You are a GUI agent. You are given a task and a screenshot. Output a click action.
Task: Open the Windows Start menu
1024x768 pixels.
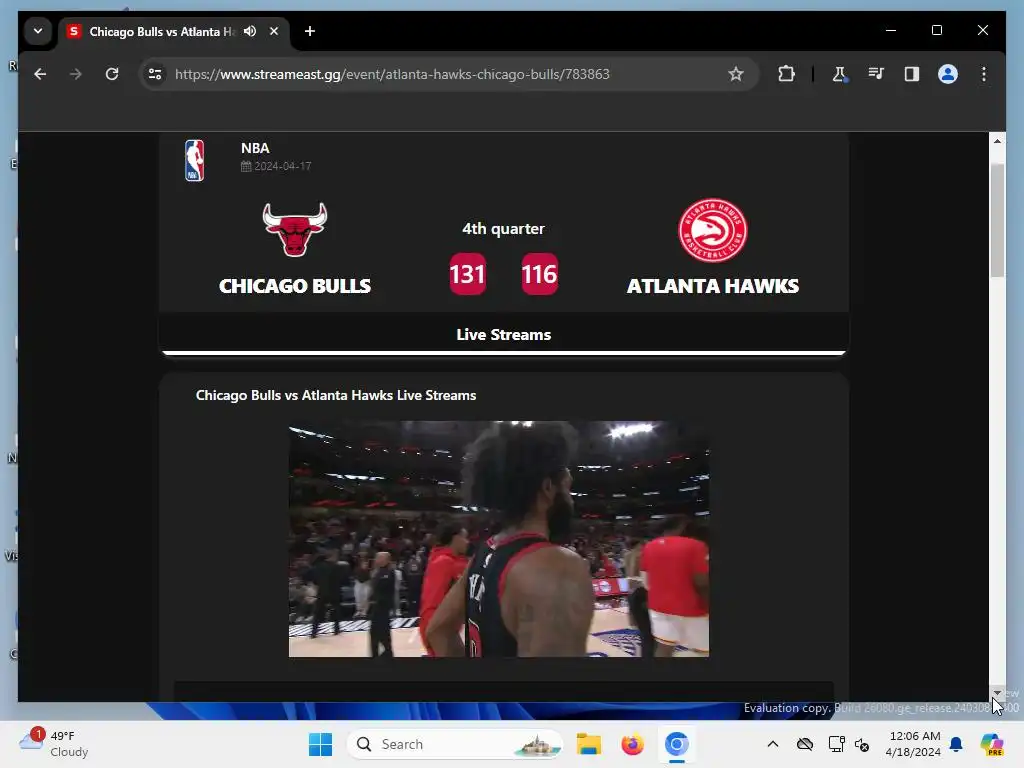[x=321, y=744]
